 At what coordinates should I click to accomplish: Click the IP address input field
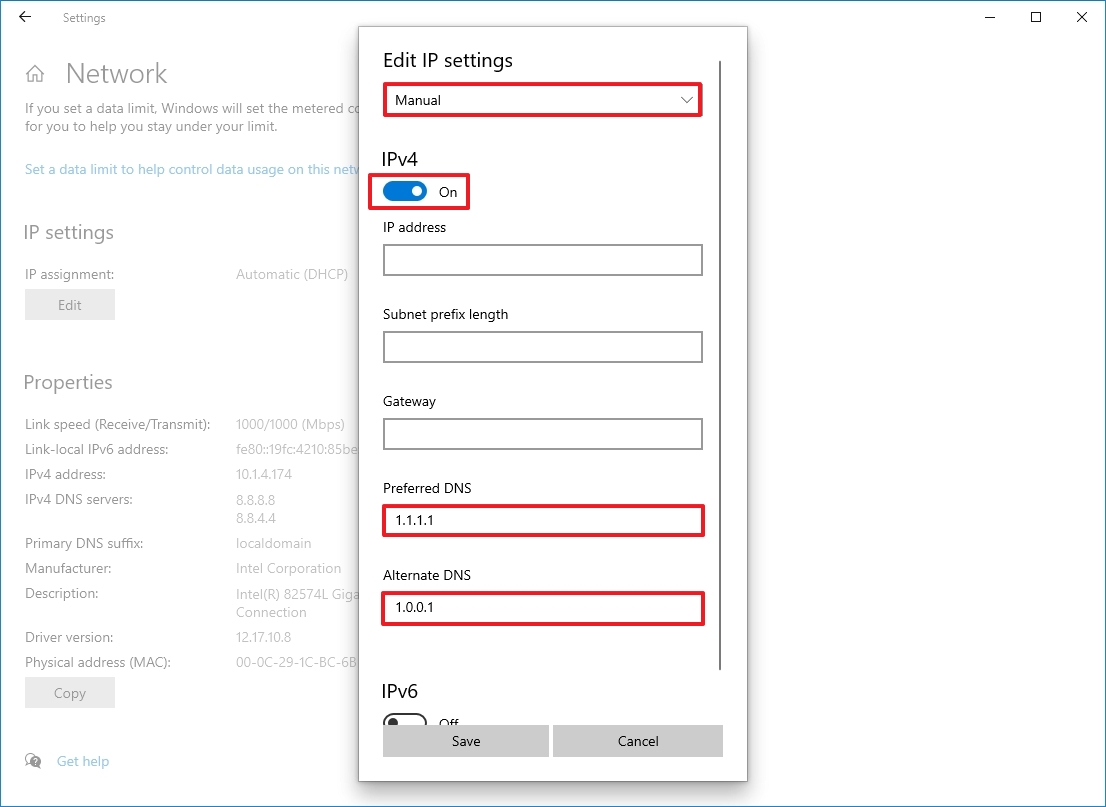pos(542,260)
